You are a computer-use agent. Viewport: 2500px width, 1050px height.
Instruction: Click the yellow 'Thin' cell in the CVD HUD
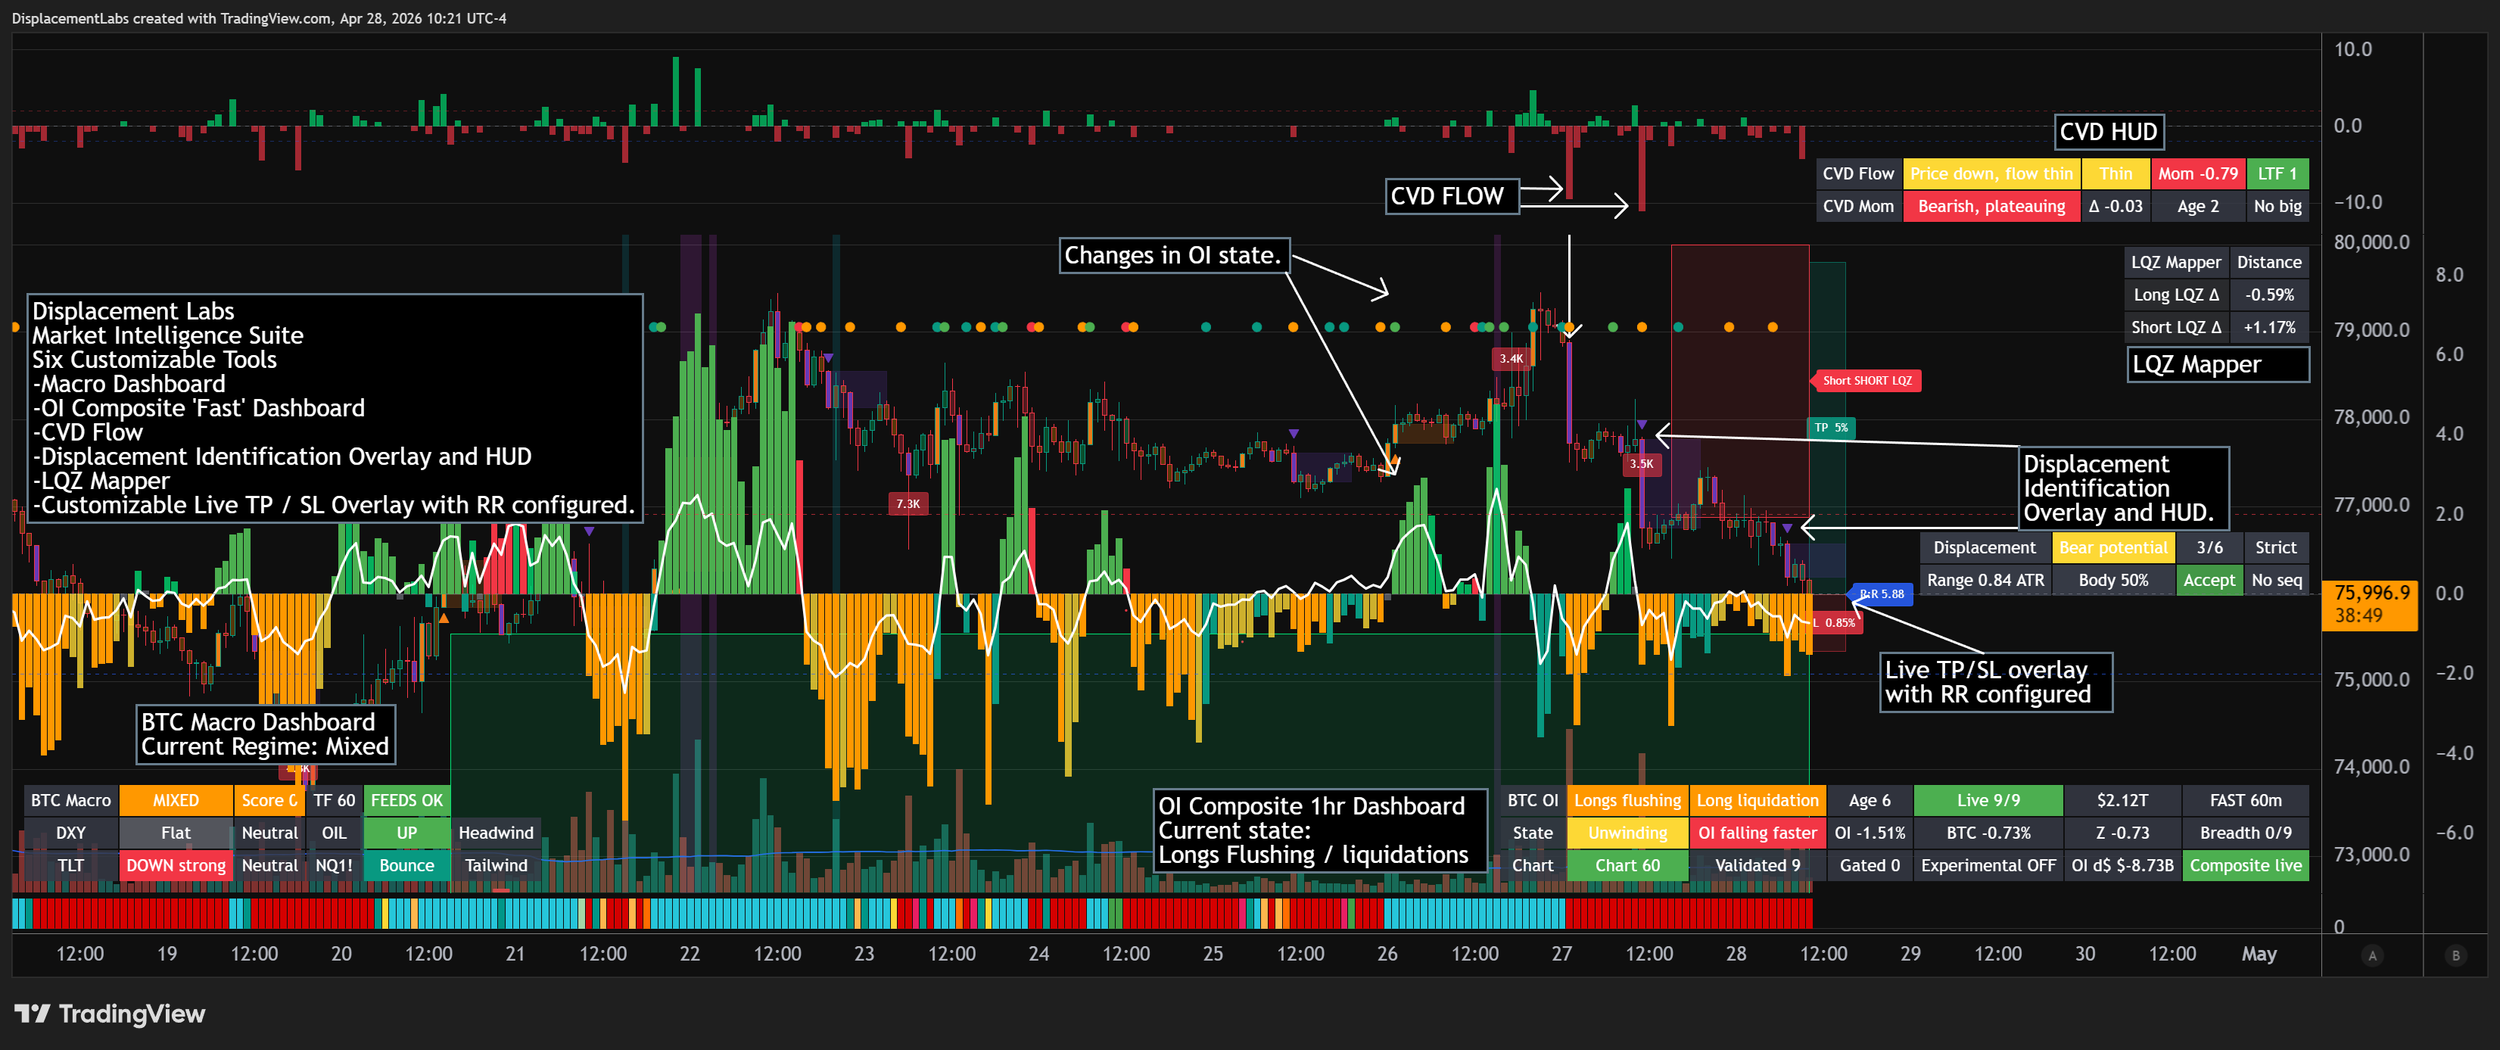point(2115,173)
